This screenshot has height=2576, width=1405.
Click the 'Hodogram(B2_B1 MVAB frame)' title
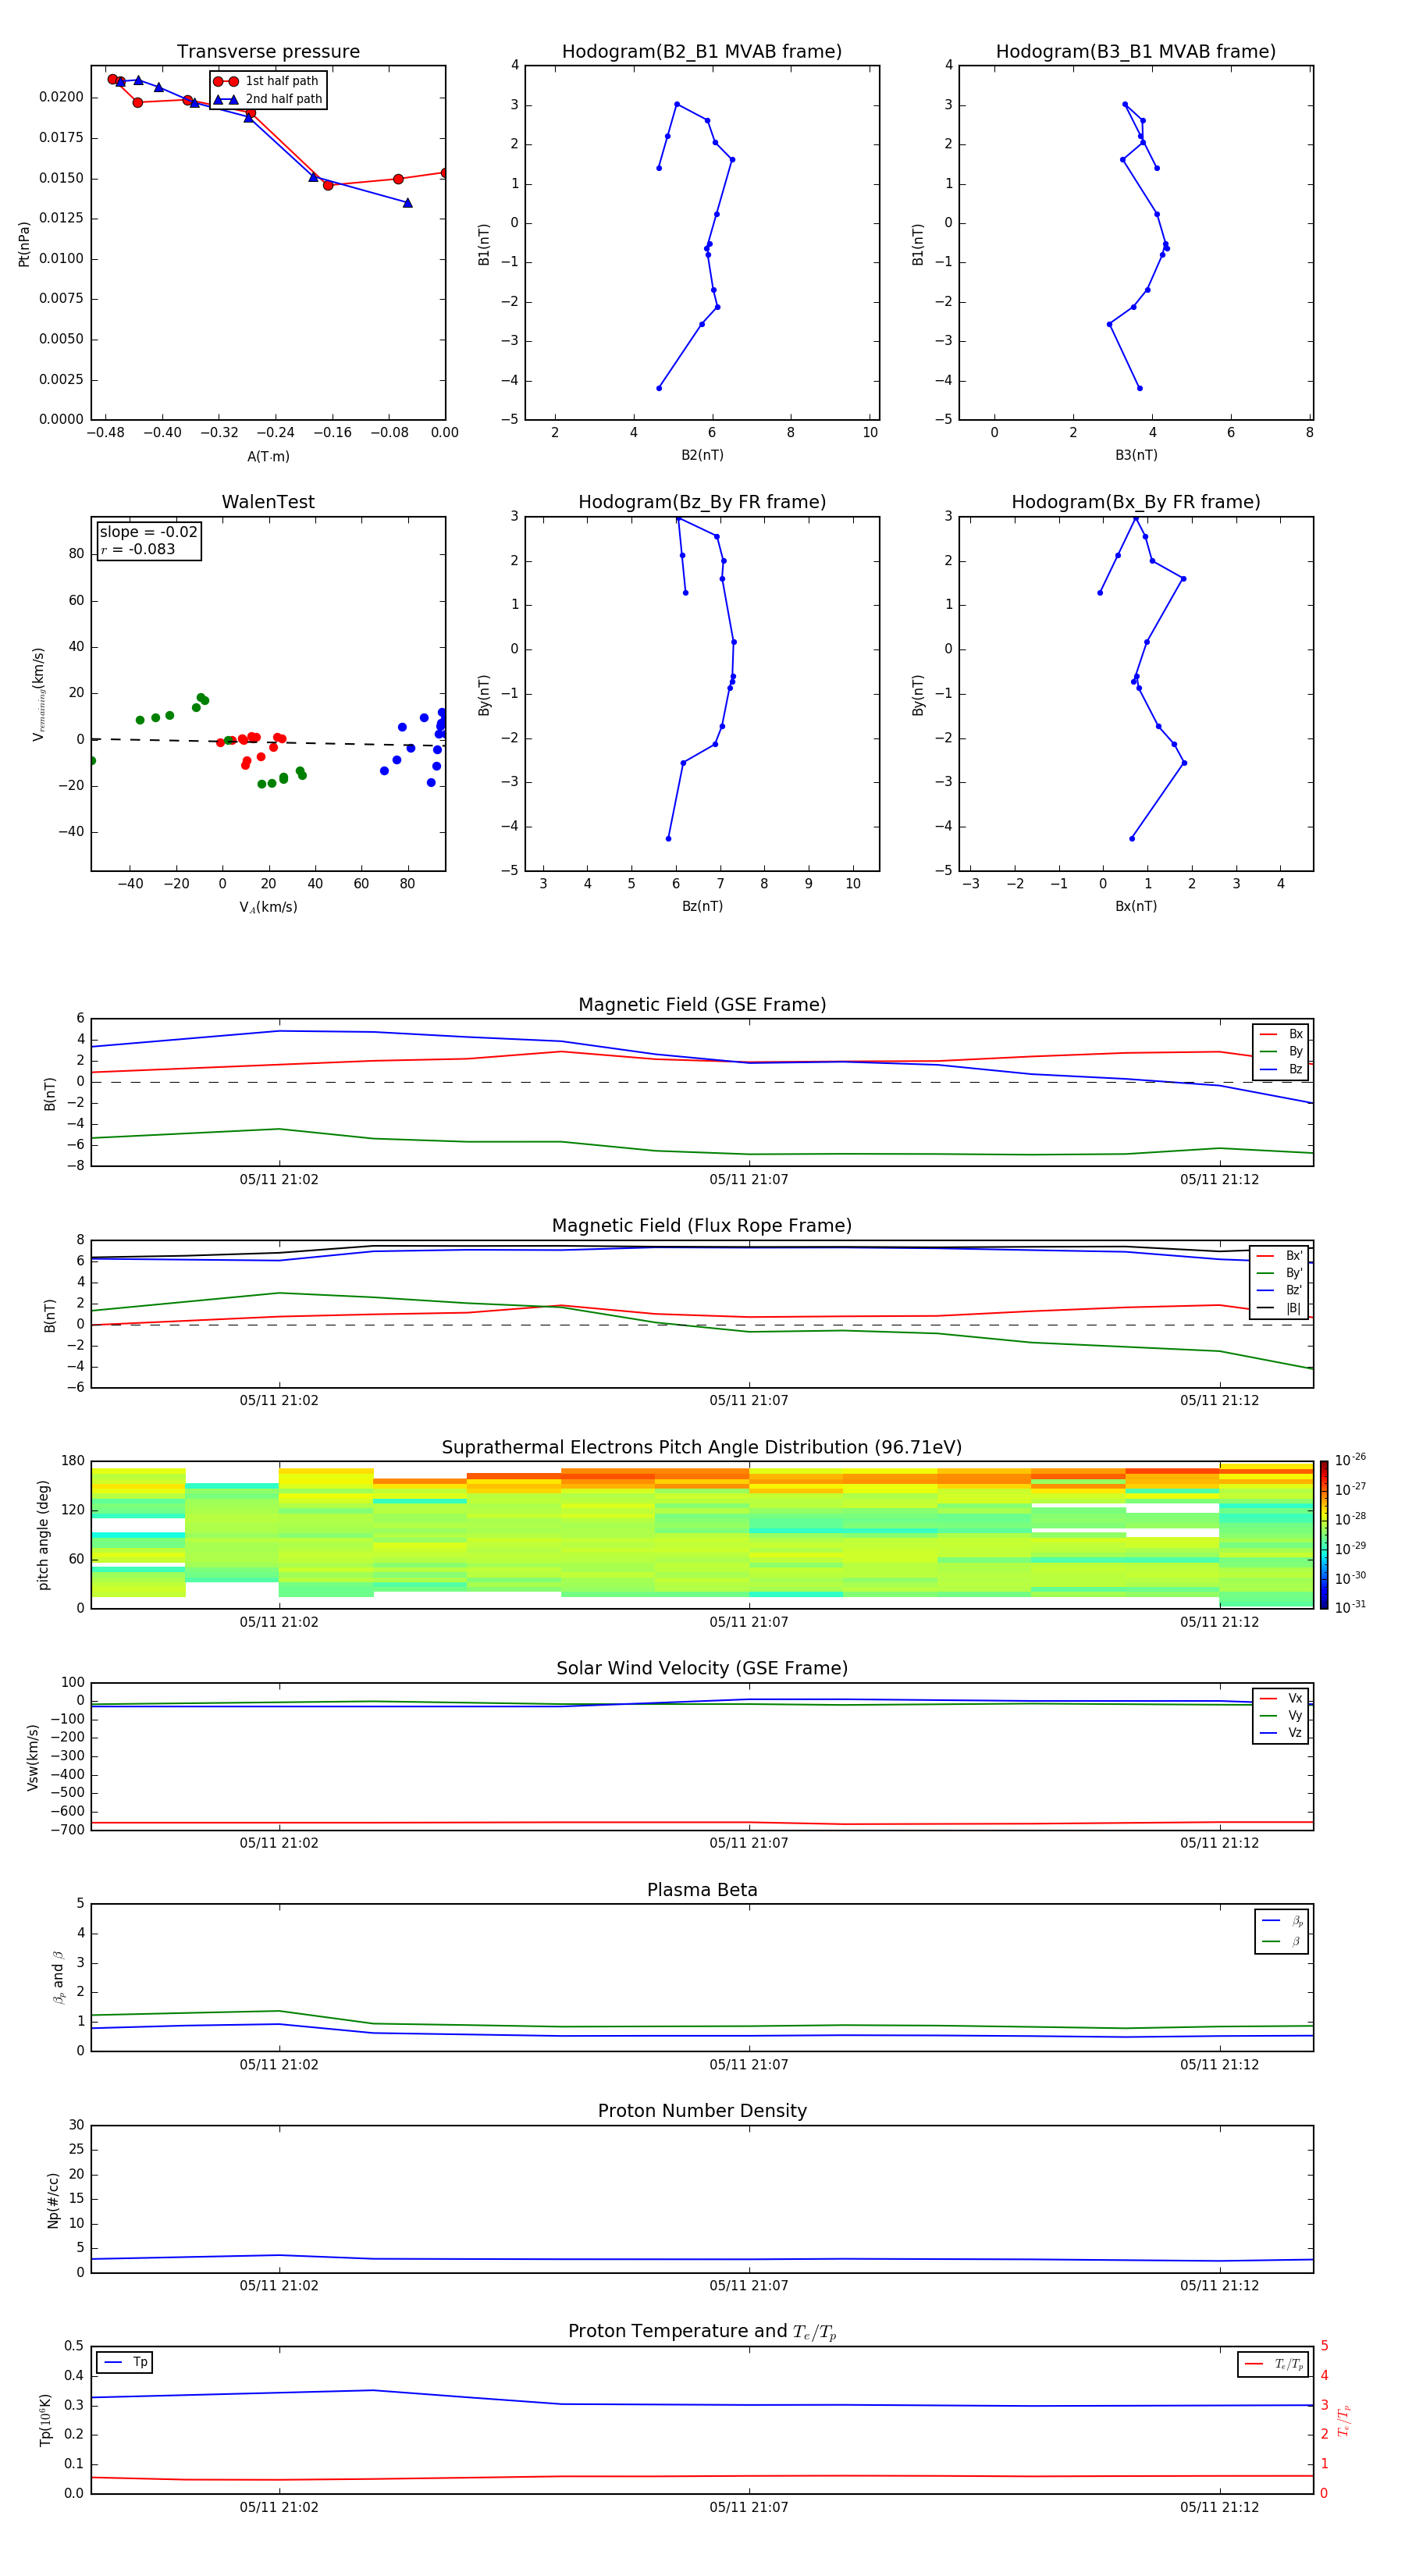pyautogui.click(x=702, y=52)
